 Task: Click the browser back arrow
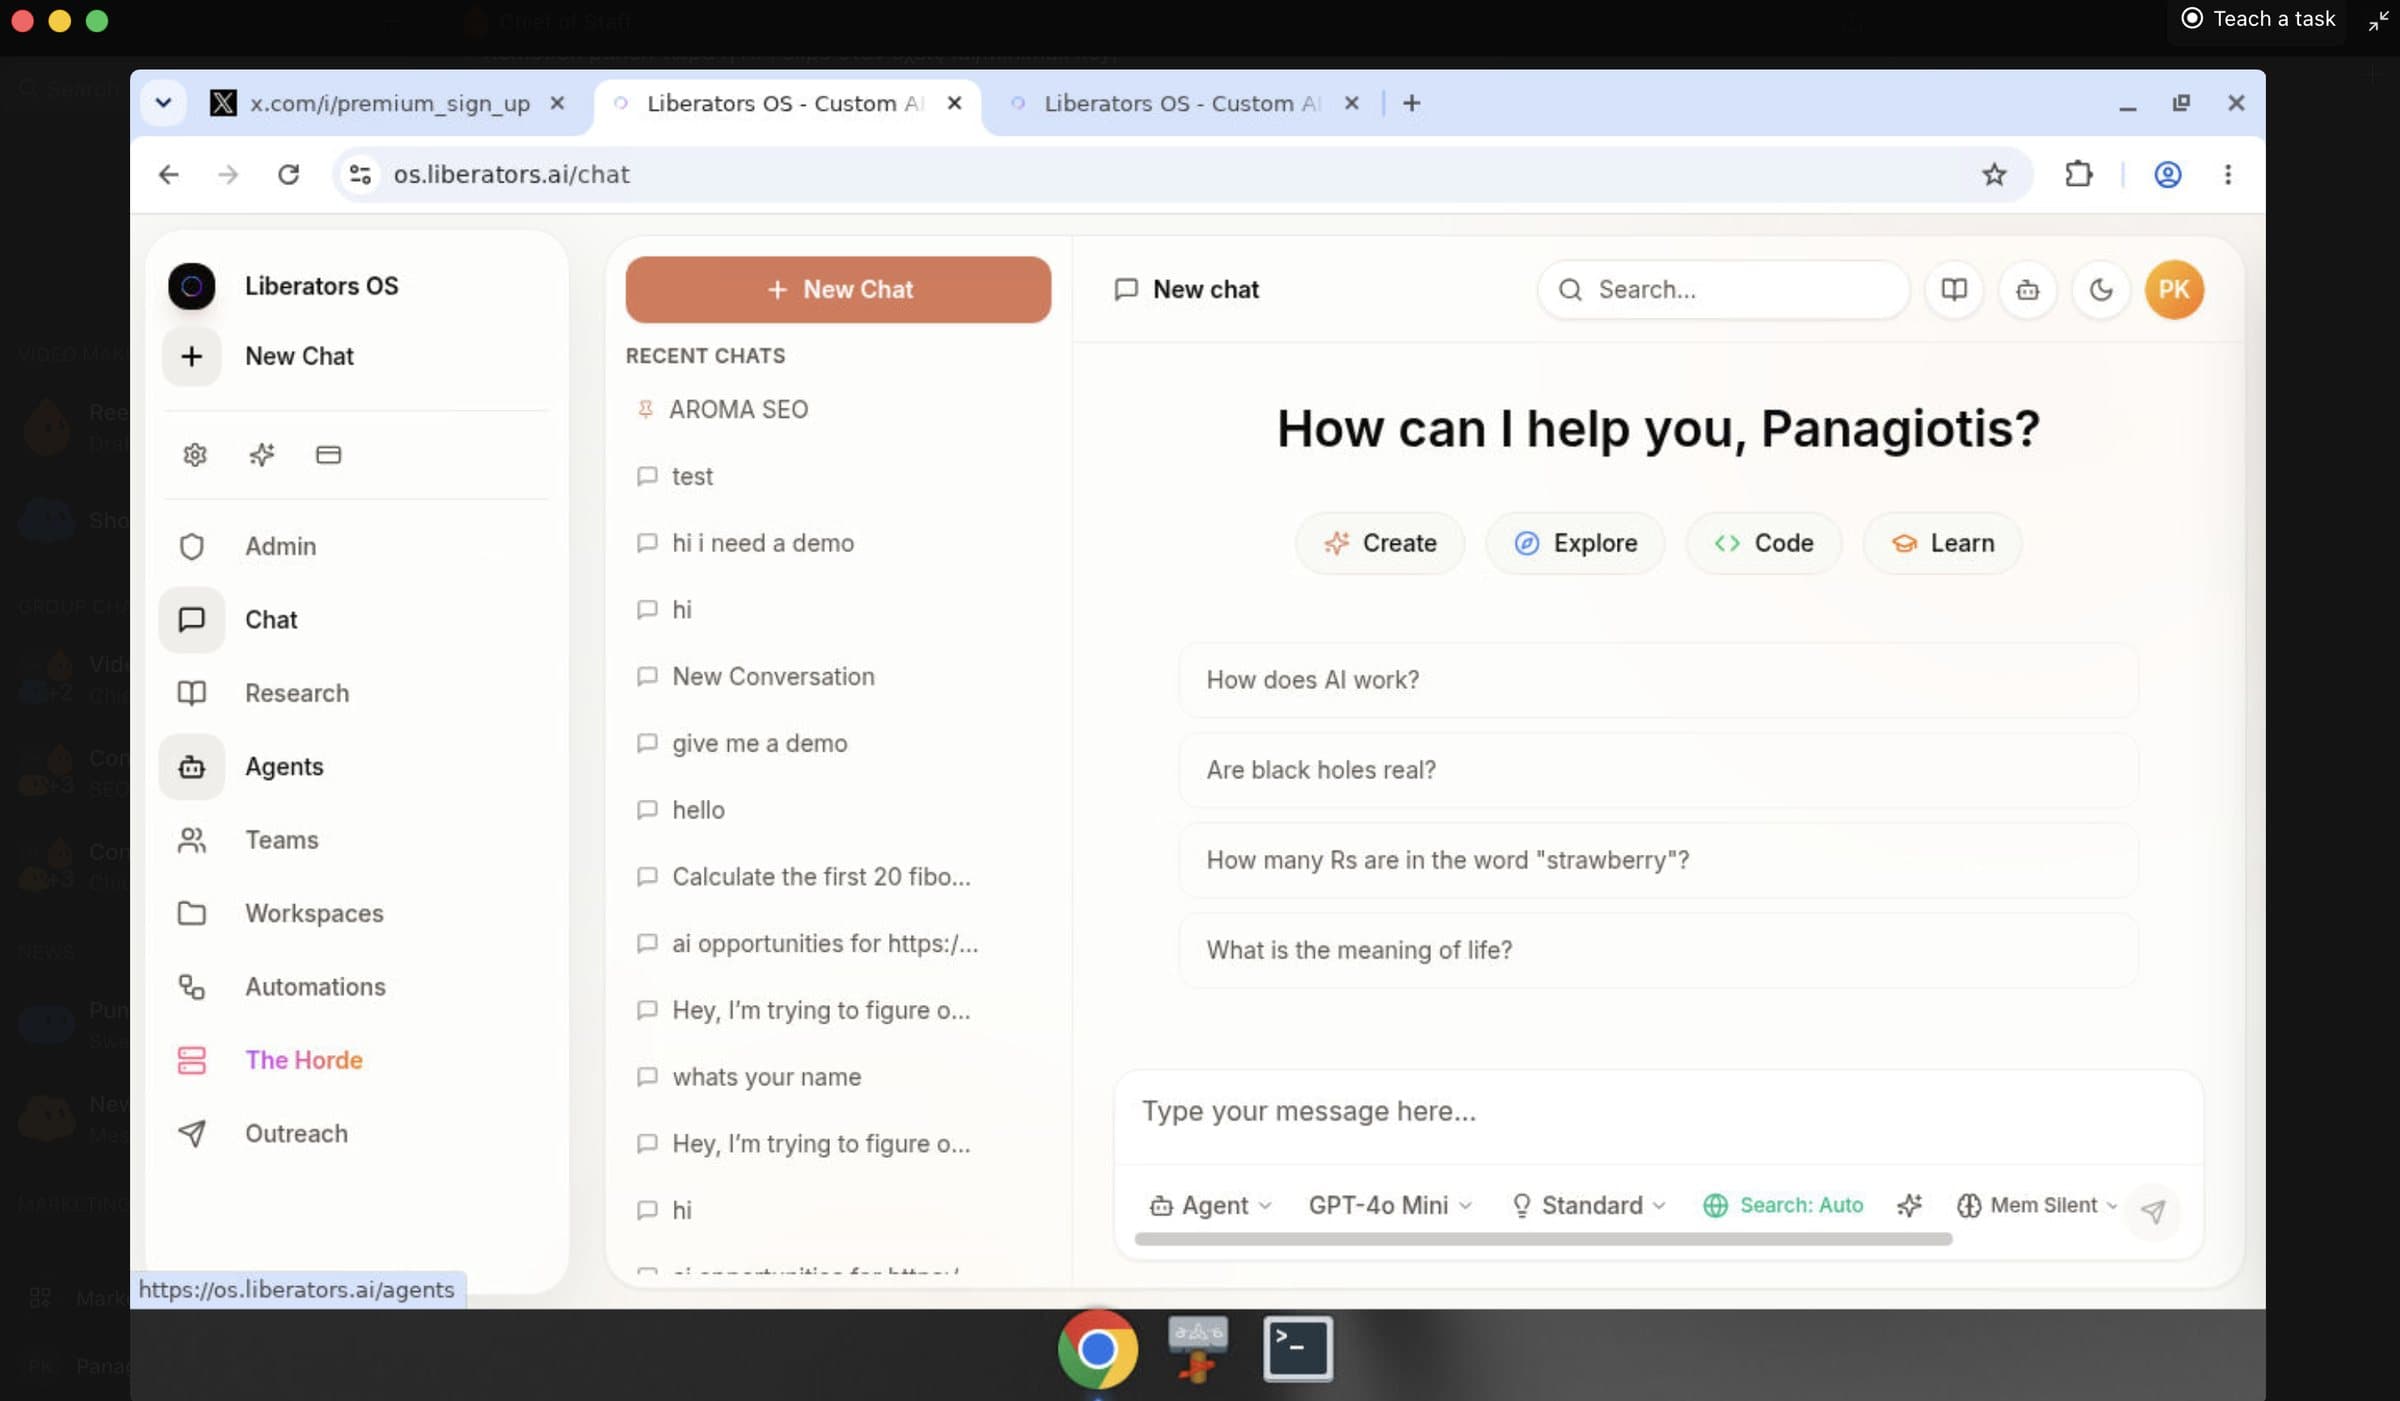click(x=168, y=175)
